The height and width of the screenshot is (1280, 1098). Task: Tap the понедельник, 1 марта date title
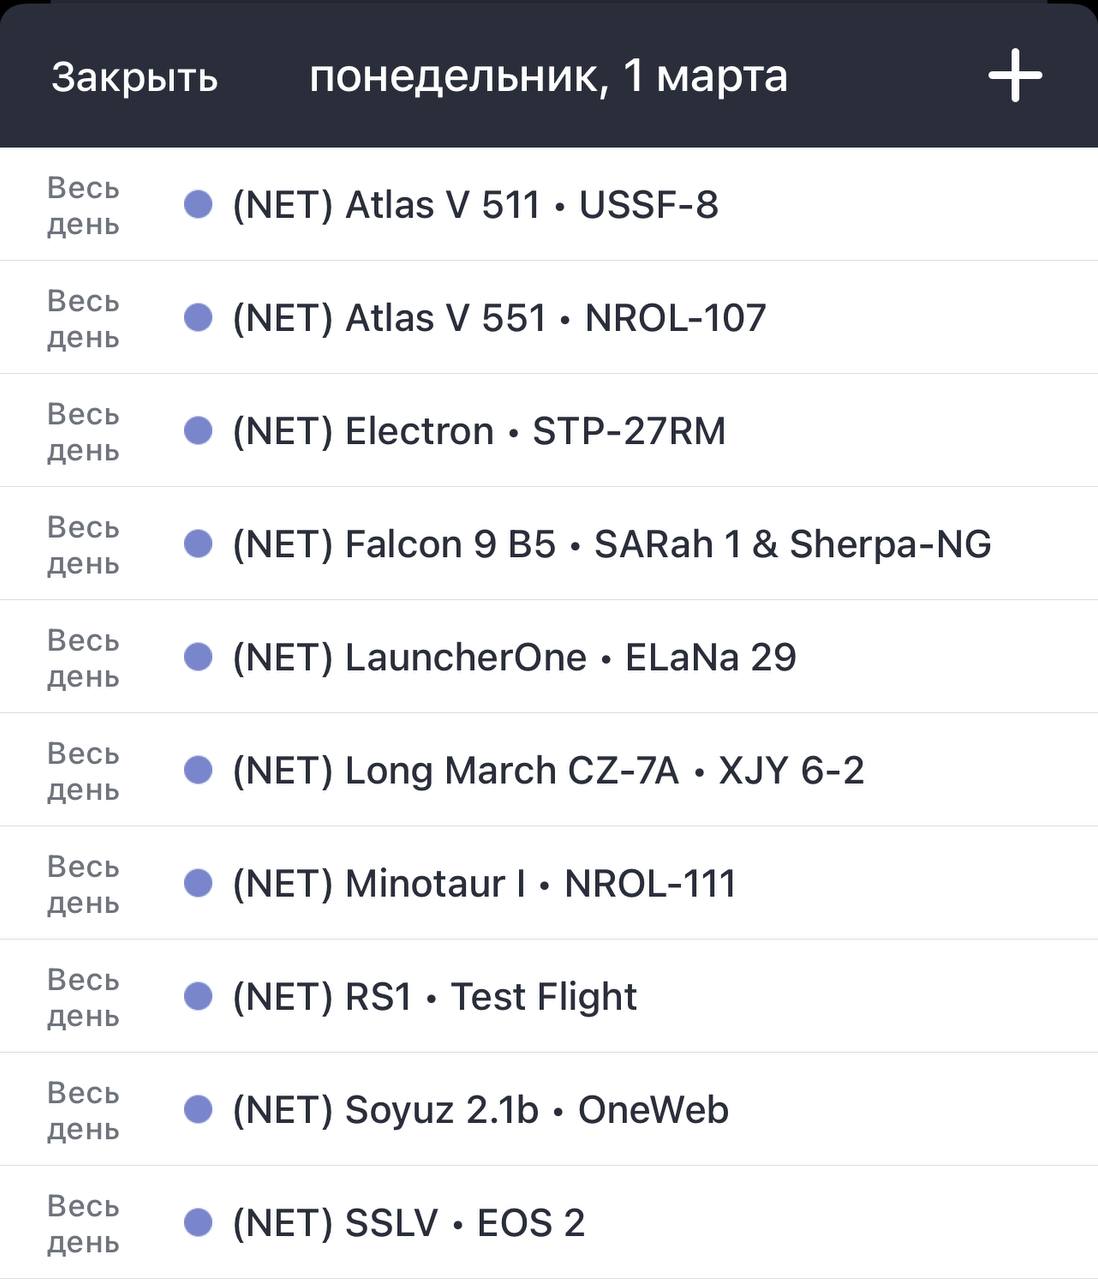tap(548, 77)
